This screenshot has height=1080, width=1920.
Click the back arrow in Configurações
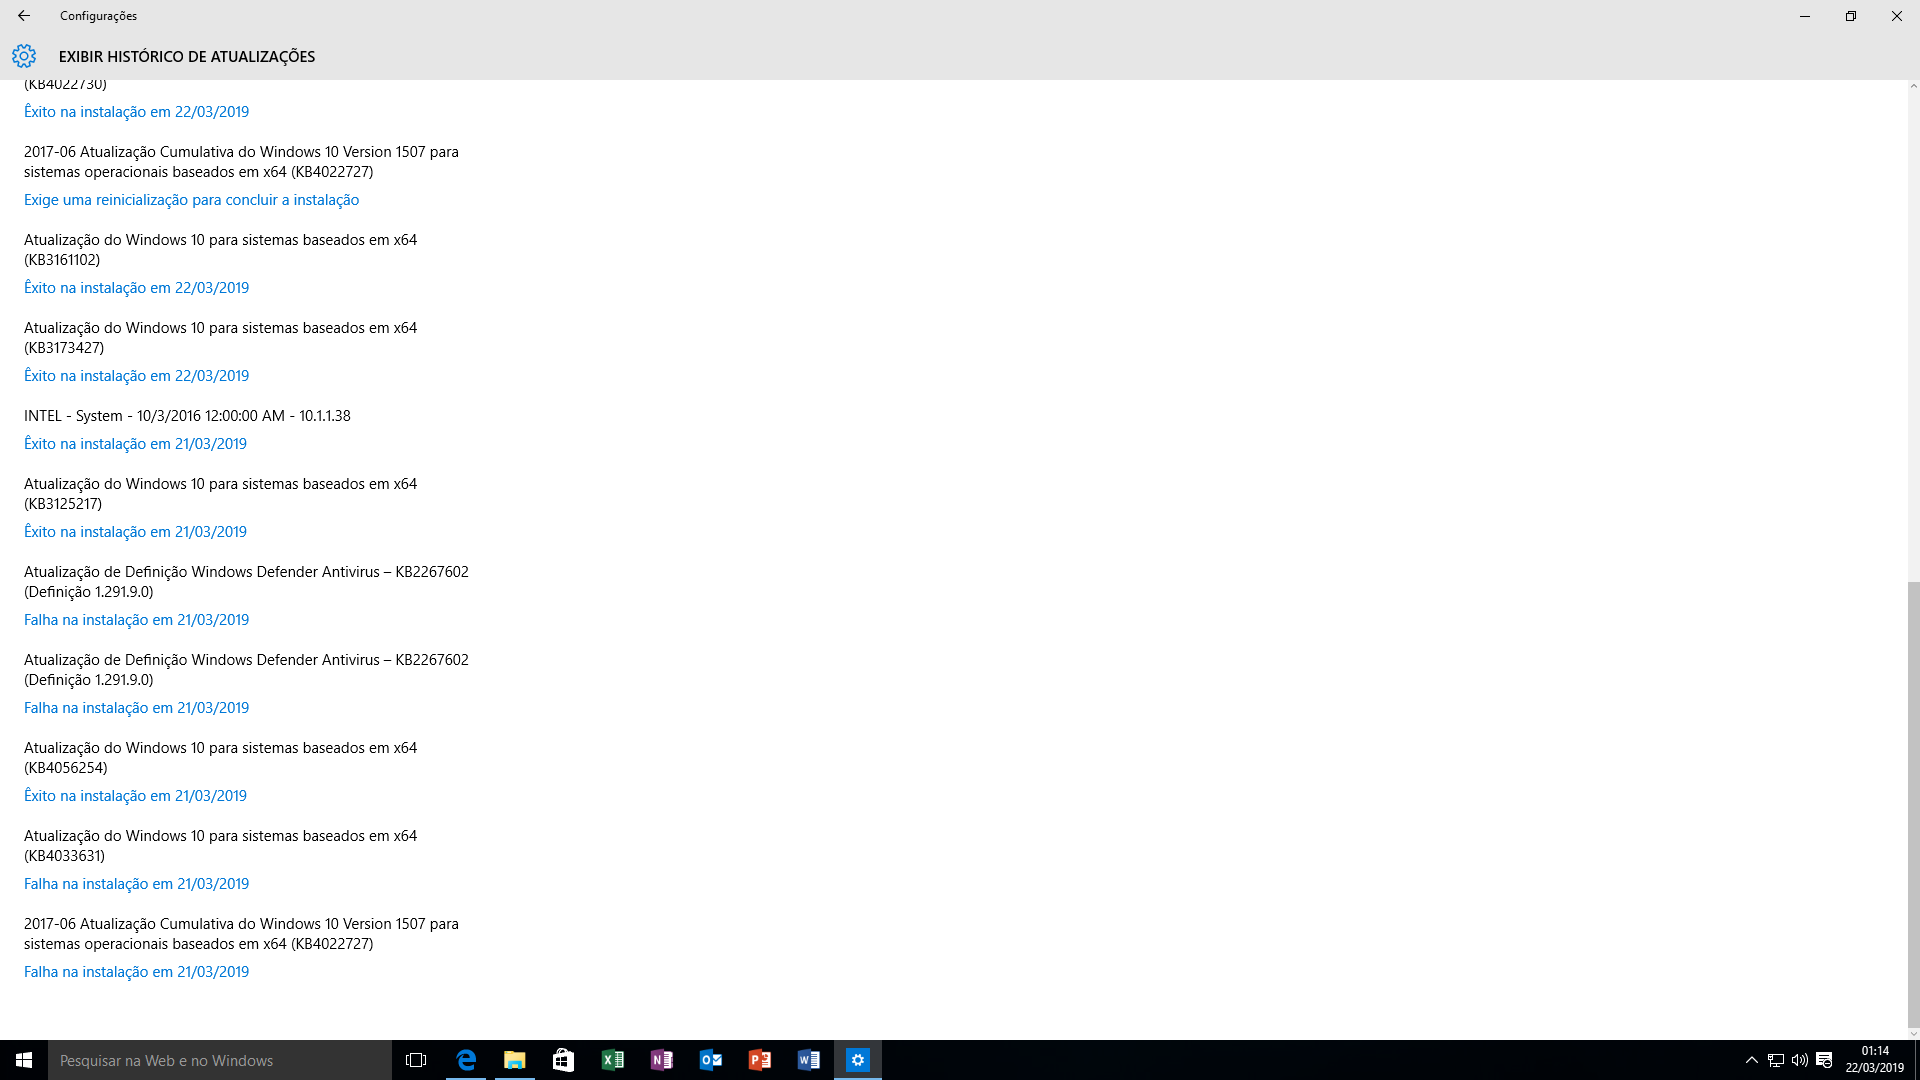pyautogui.click(x=24, y=16)
